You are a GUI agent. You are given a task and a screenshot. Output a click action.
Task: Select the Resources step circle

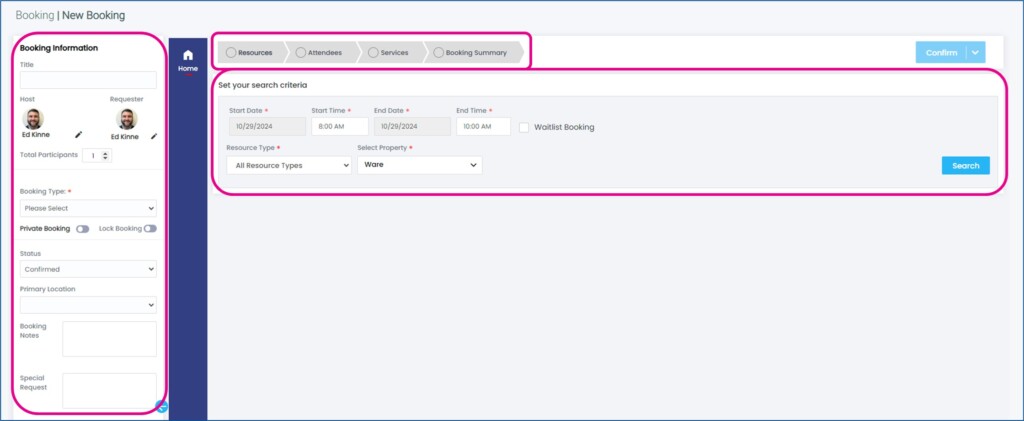tap(231, 53)
